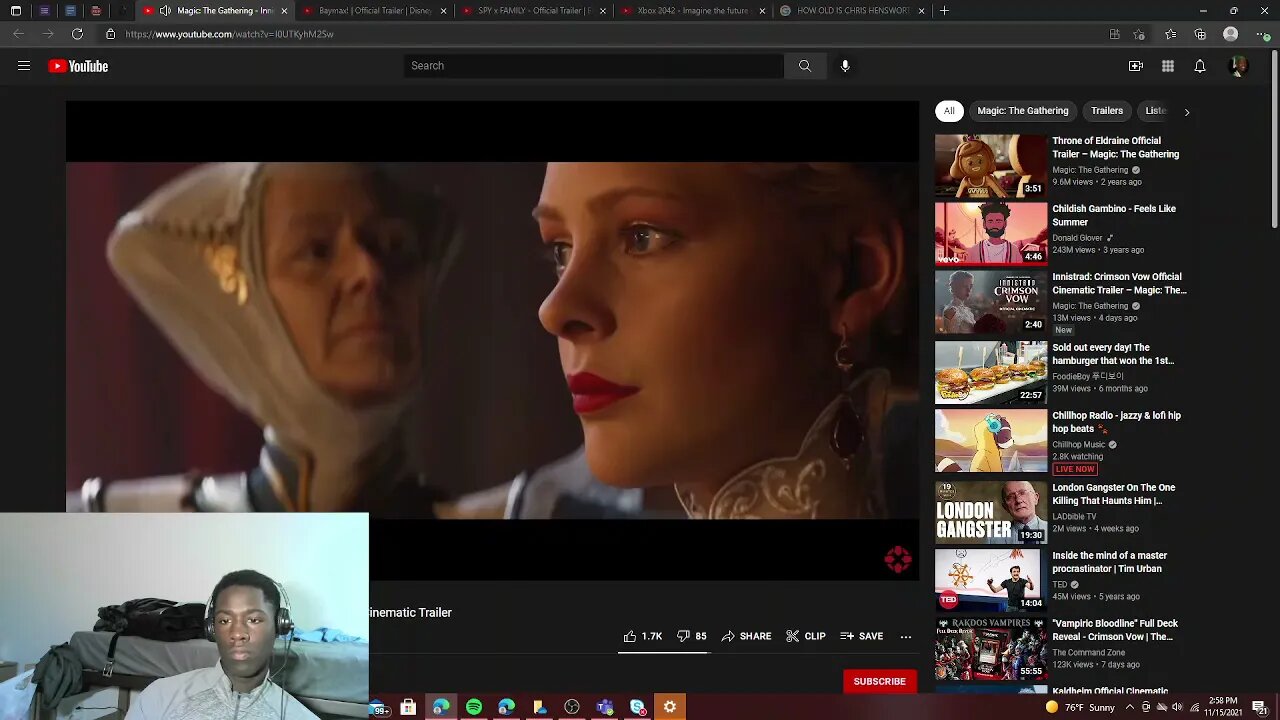Viewport: 1280px width, 720px height.
Task: Open the account avatar menu
Action: [1238, 66]
